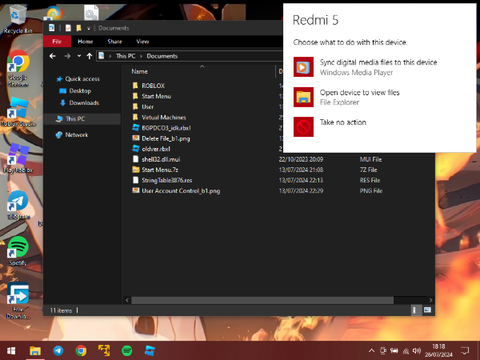This screenshot has width=480, height=360.
Task: Open Roblox Studio from the taskbar
Action: pos(150,351)
